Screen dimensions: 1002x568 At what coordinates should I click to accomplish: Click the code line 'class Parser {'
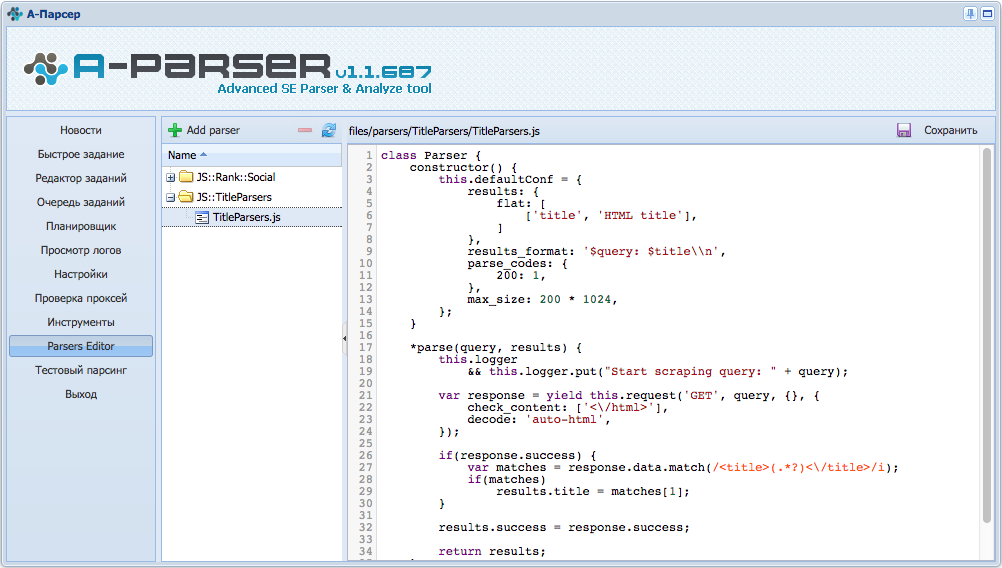(431, 155)
